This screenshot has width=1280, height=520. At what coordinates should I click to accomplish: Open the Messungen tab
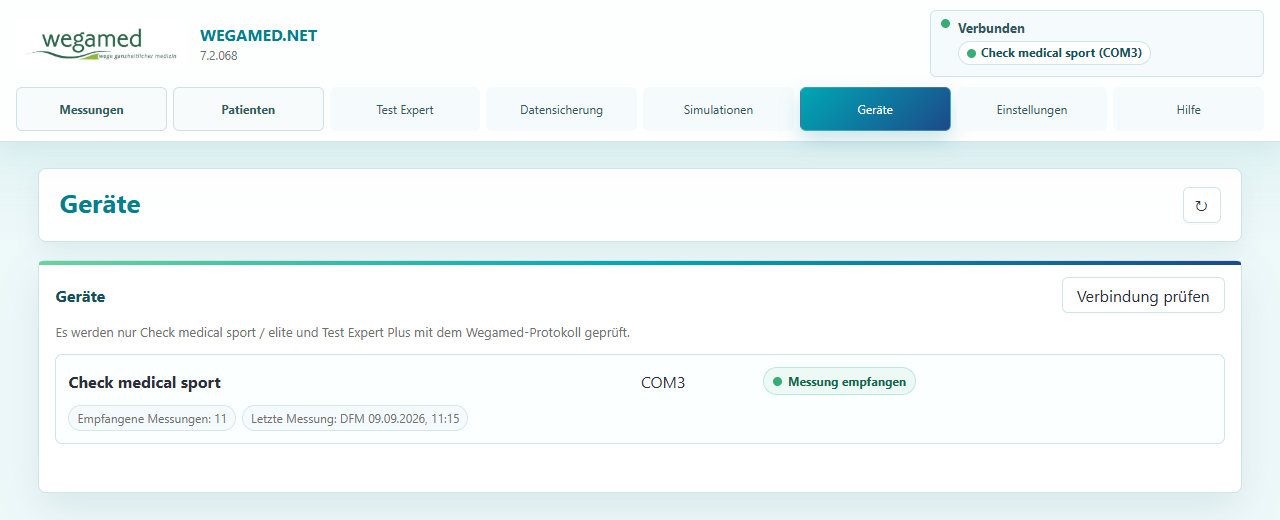[91, 109]
